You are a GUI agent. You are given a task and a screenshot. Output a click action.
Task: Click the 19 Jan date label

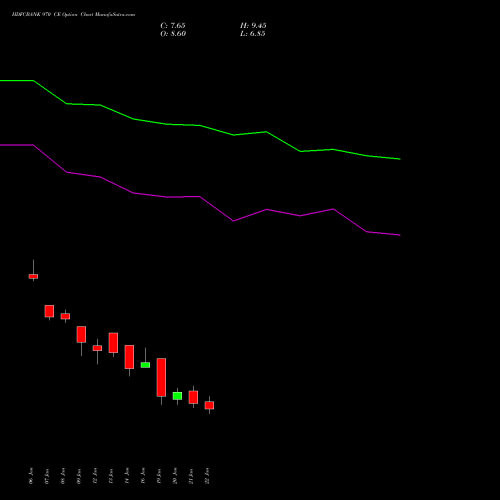tap(159, 476)
